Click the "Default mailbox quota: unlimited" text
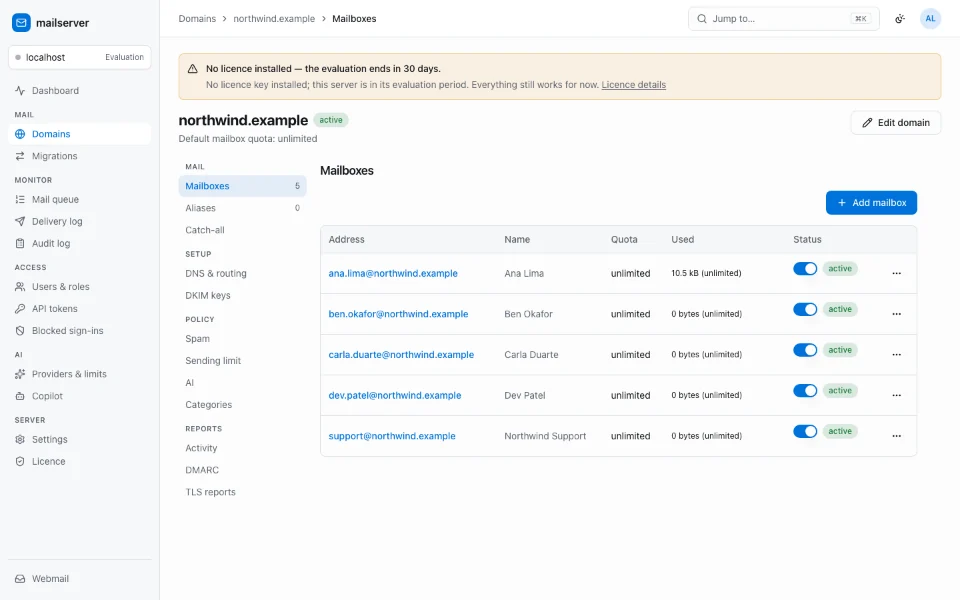Image resolution: width=960 pixels, height=600 pixels. [x=248, y=139]
